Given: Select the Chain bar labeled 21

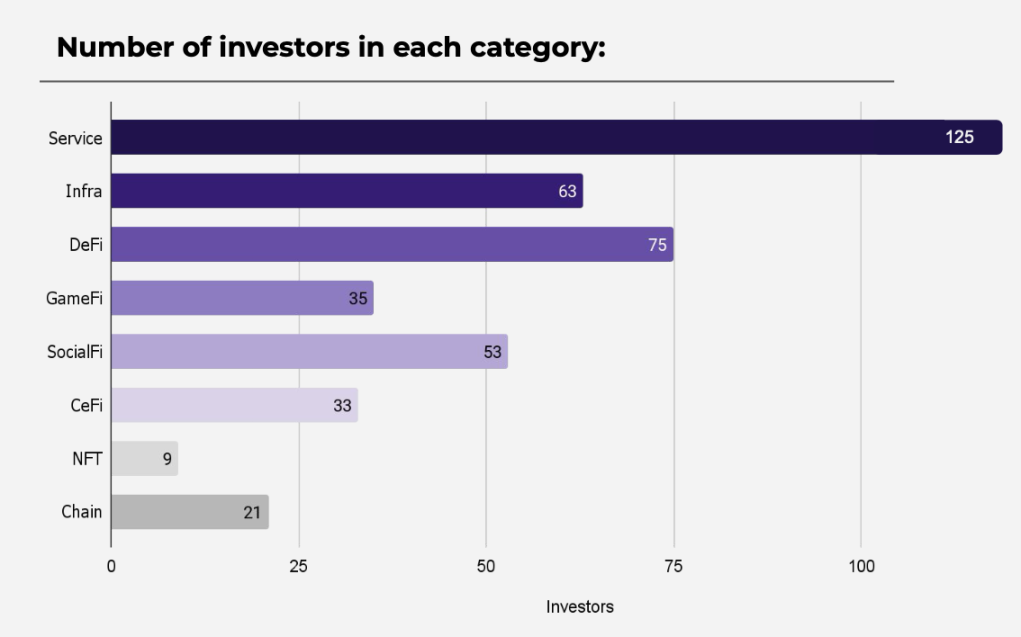Looking at the screenshot, I should pos(190,512).
